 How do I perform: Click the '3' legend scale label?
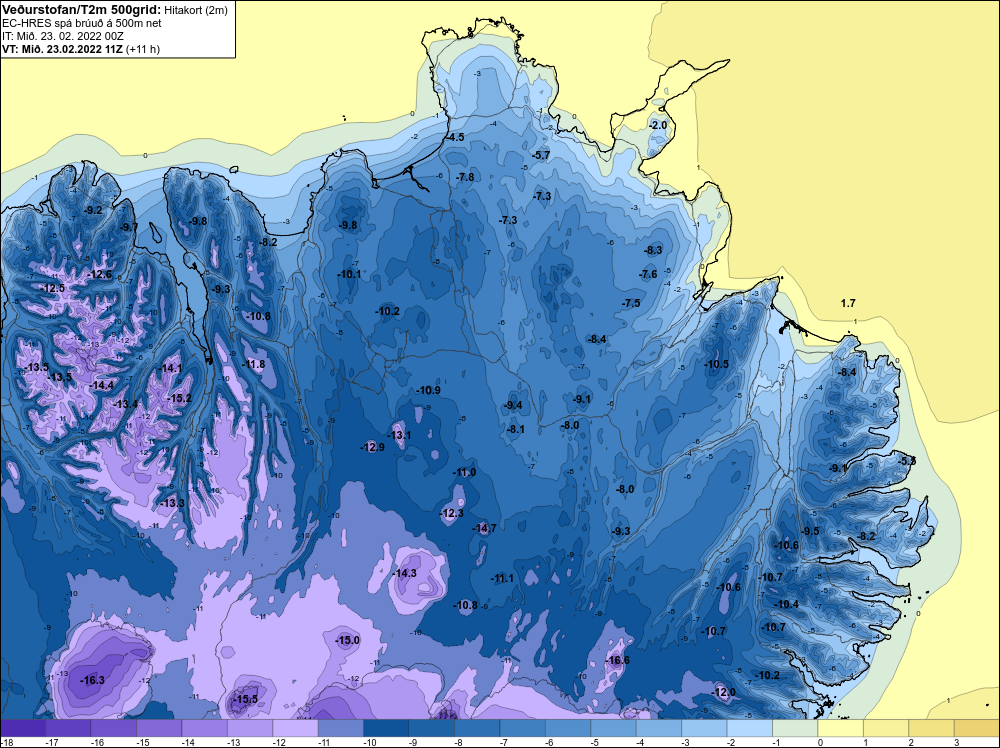click(x=955, y=742)
